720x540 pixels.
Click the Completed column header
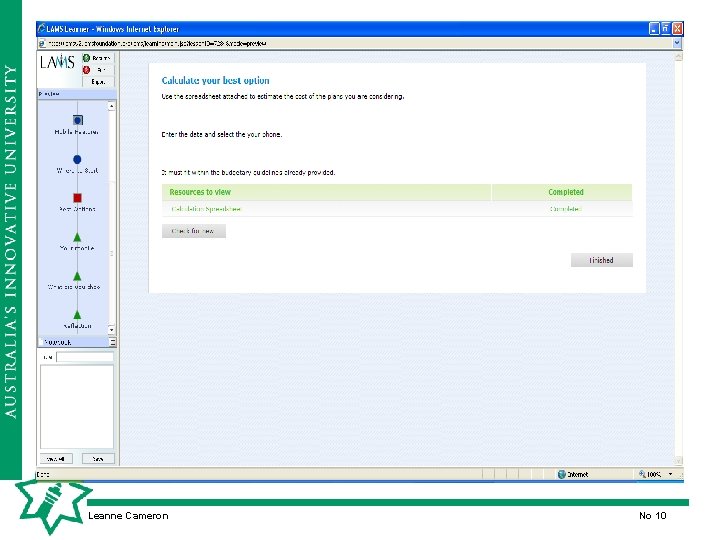566,192
